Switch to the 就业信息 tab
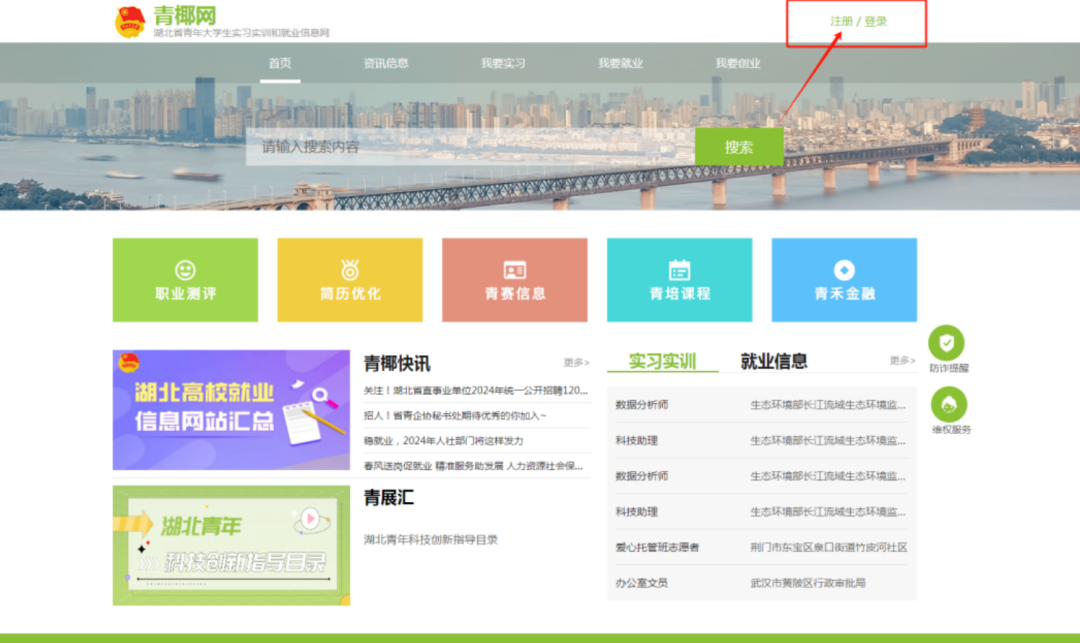This screenshot has width=1080, height=643. [773, 361]
